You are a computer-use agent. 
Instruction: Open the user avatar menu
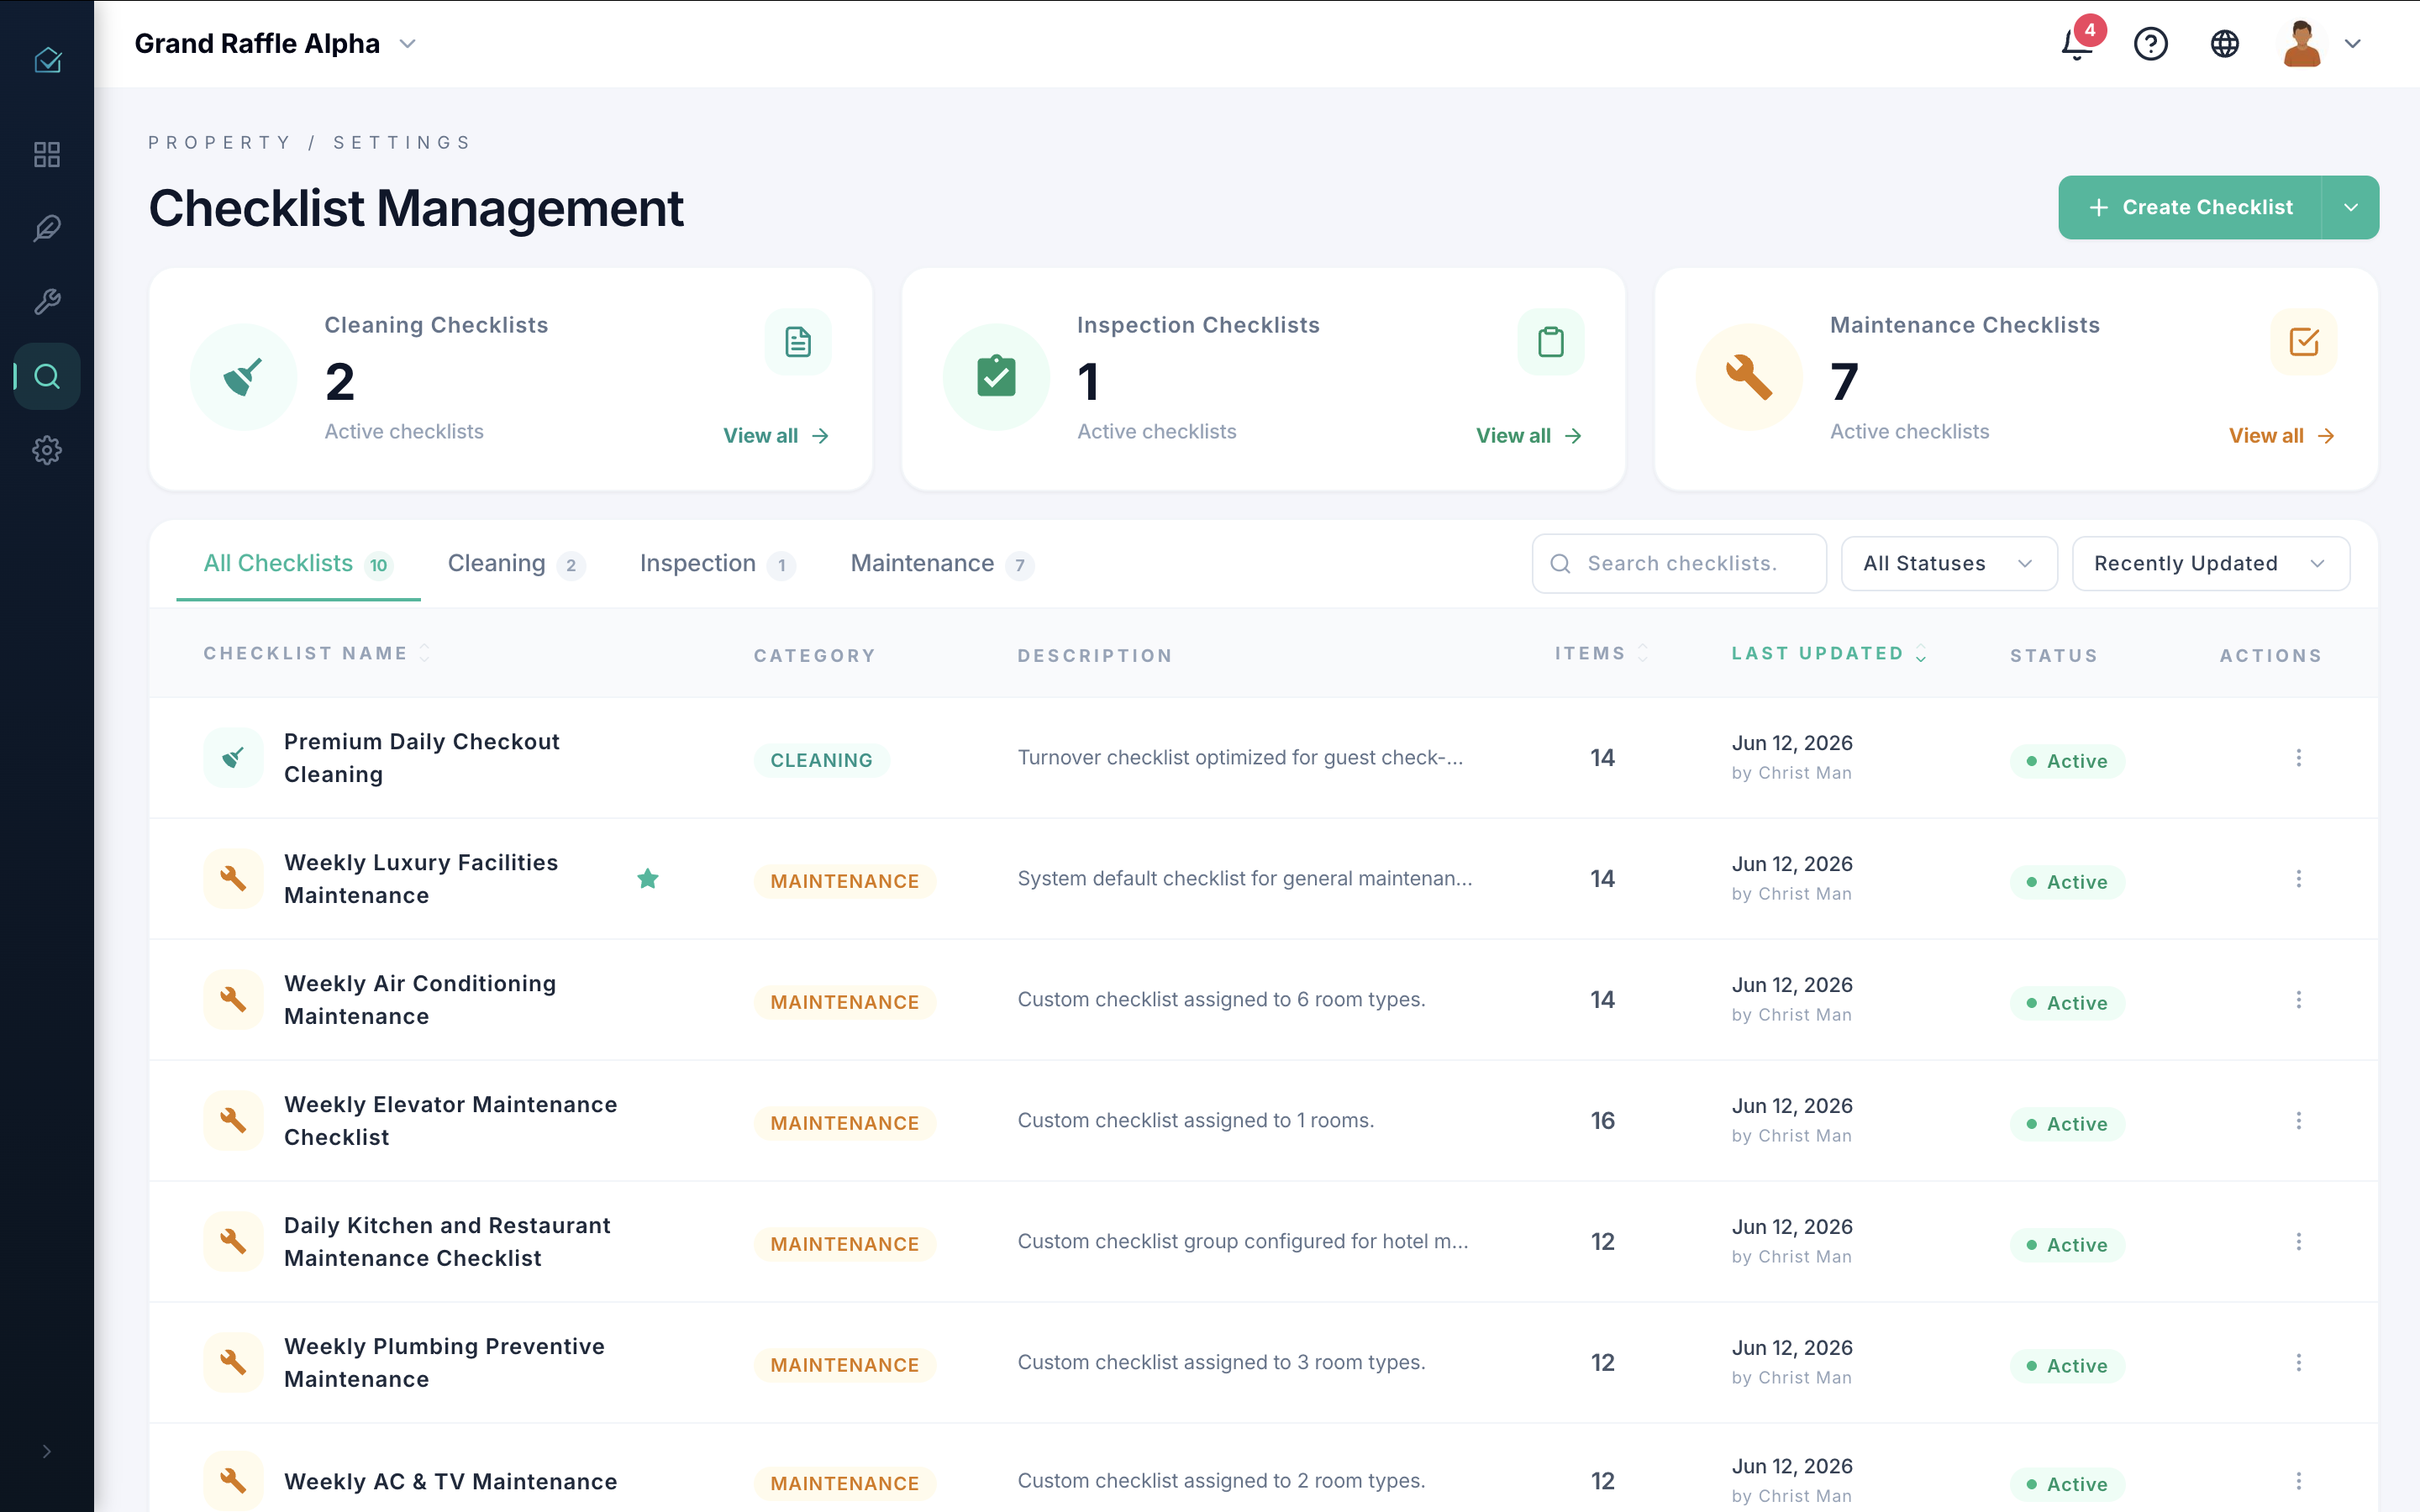click(x=2321, y=44)
